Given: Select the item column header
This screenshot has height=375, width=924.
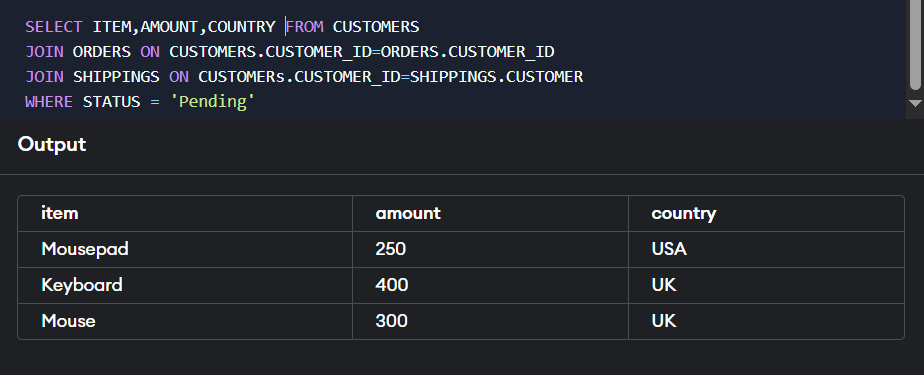Looking at the screenshot, I should (185, 213).
